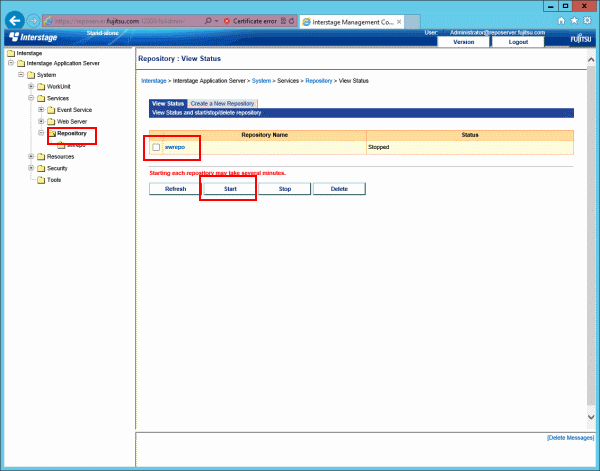The image size is (600, 471).
Task: Tick the swrepo repository checkbox
Action: pyautogui.click(x=156, y=147)
